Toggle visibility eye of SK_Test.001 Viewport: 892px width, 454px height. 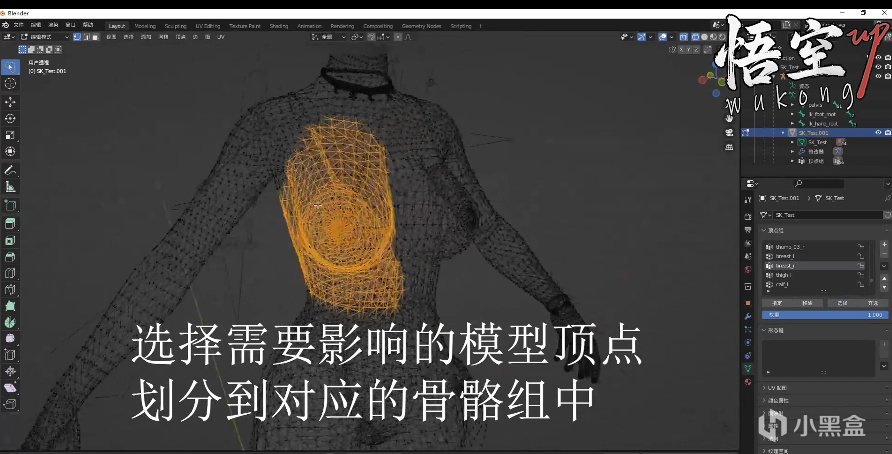[x=878, y=133]
